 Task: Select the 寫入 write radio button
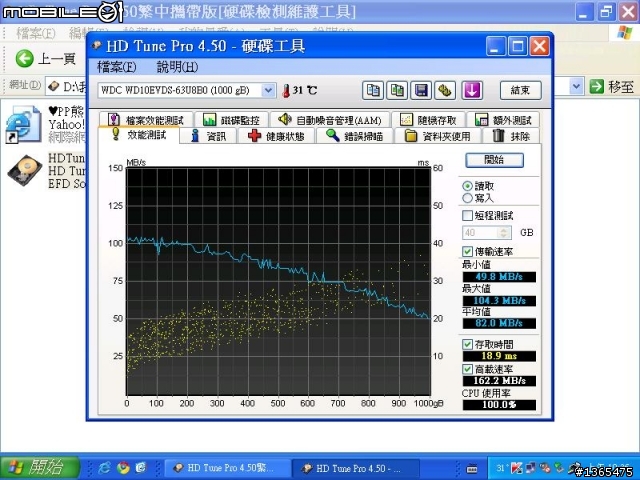tap(467, 198)
